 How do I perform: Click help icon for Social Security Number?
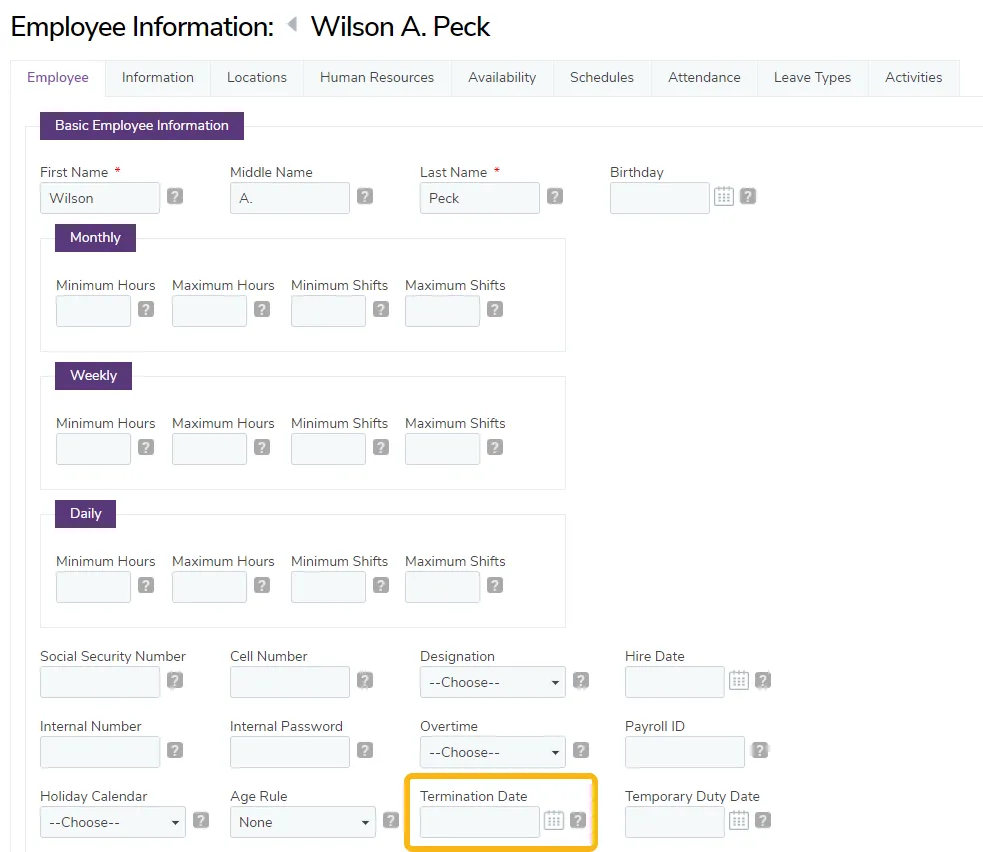[x=175, y=680]
